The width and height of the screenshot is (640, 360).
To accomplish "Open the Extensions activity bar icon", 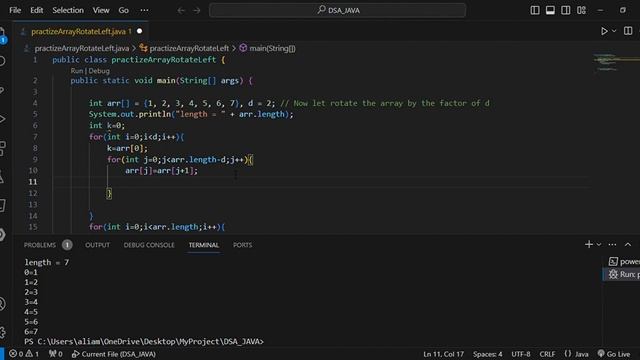I will [2, 148].
